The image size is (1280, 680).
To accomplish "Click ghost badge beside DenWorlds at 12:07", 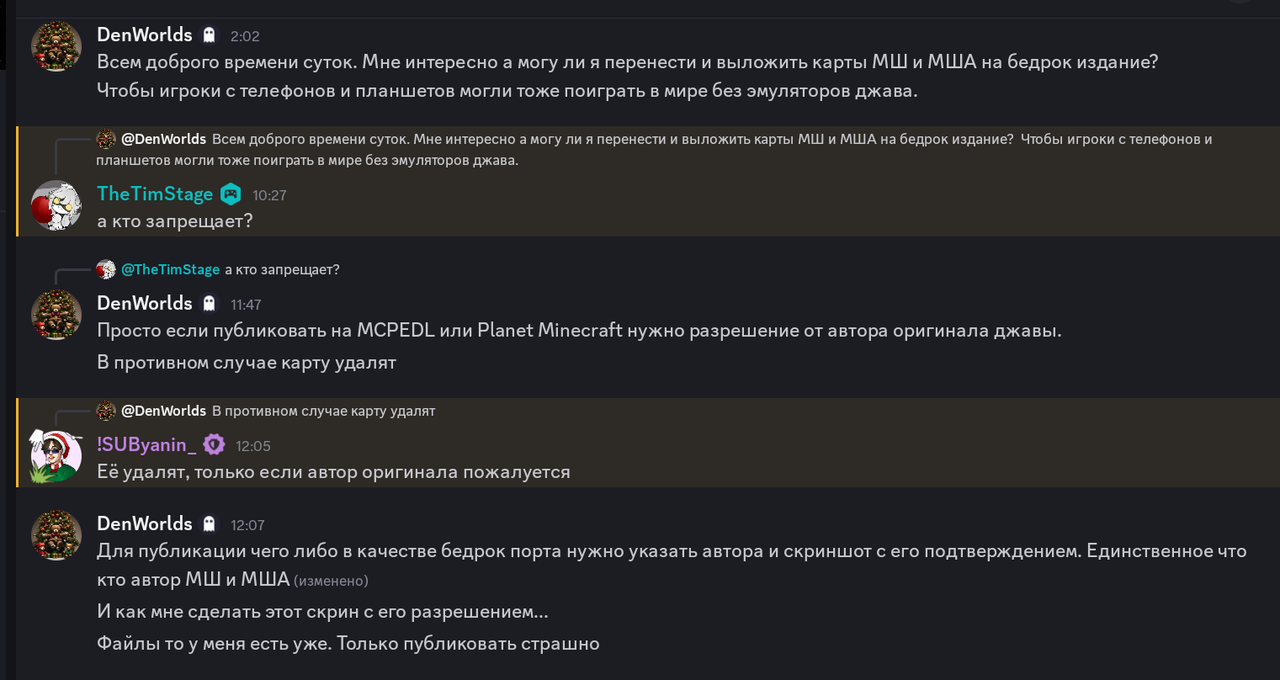I will (209, 524).
